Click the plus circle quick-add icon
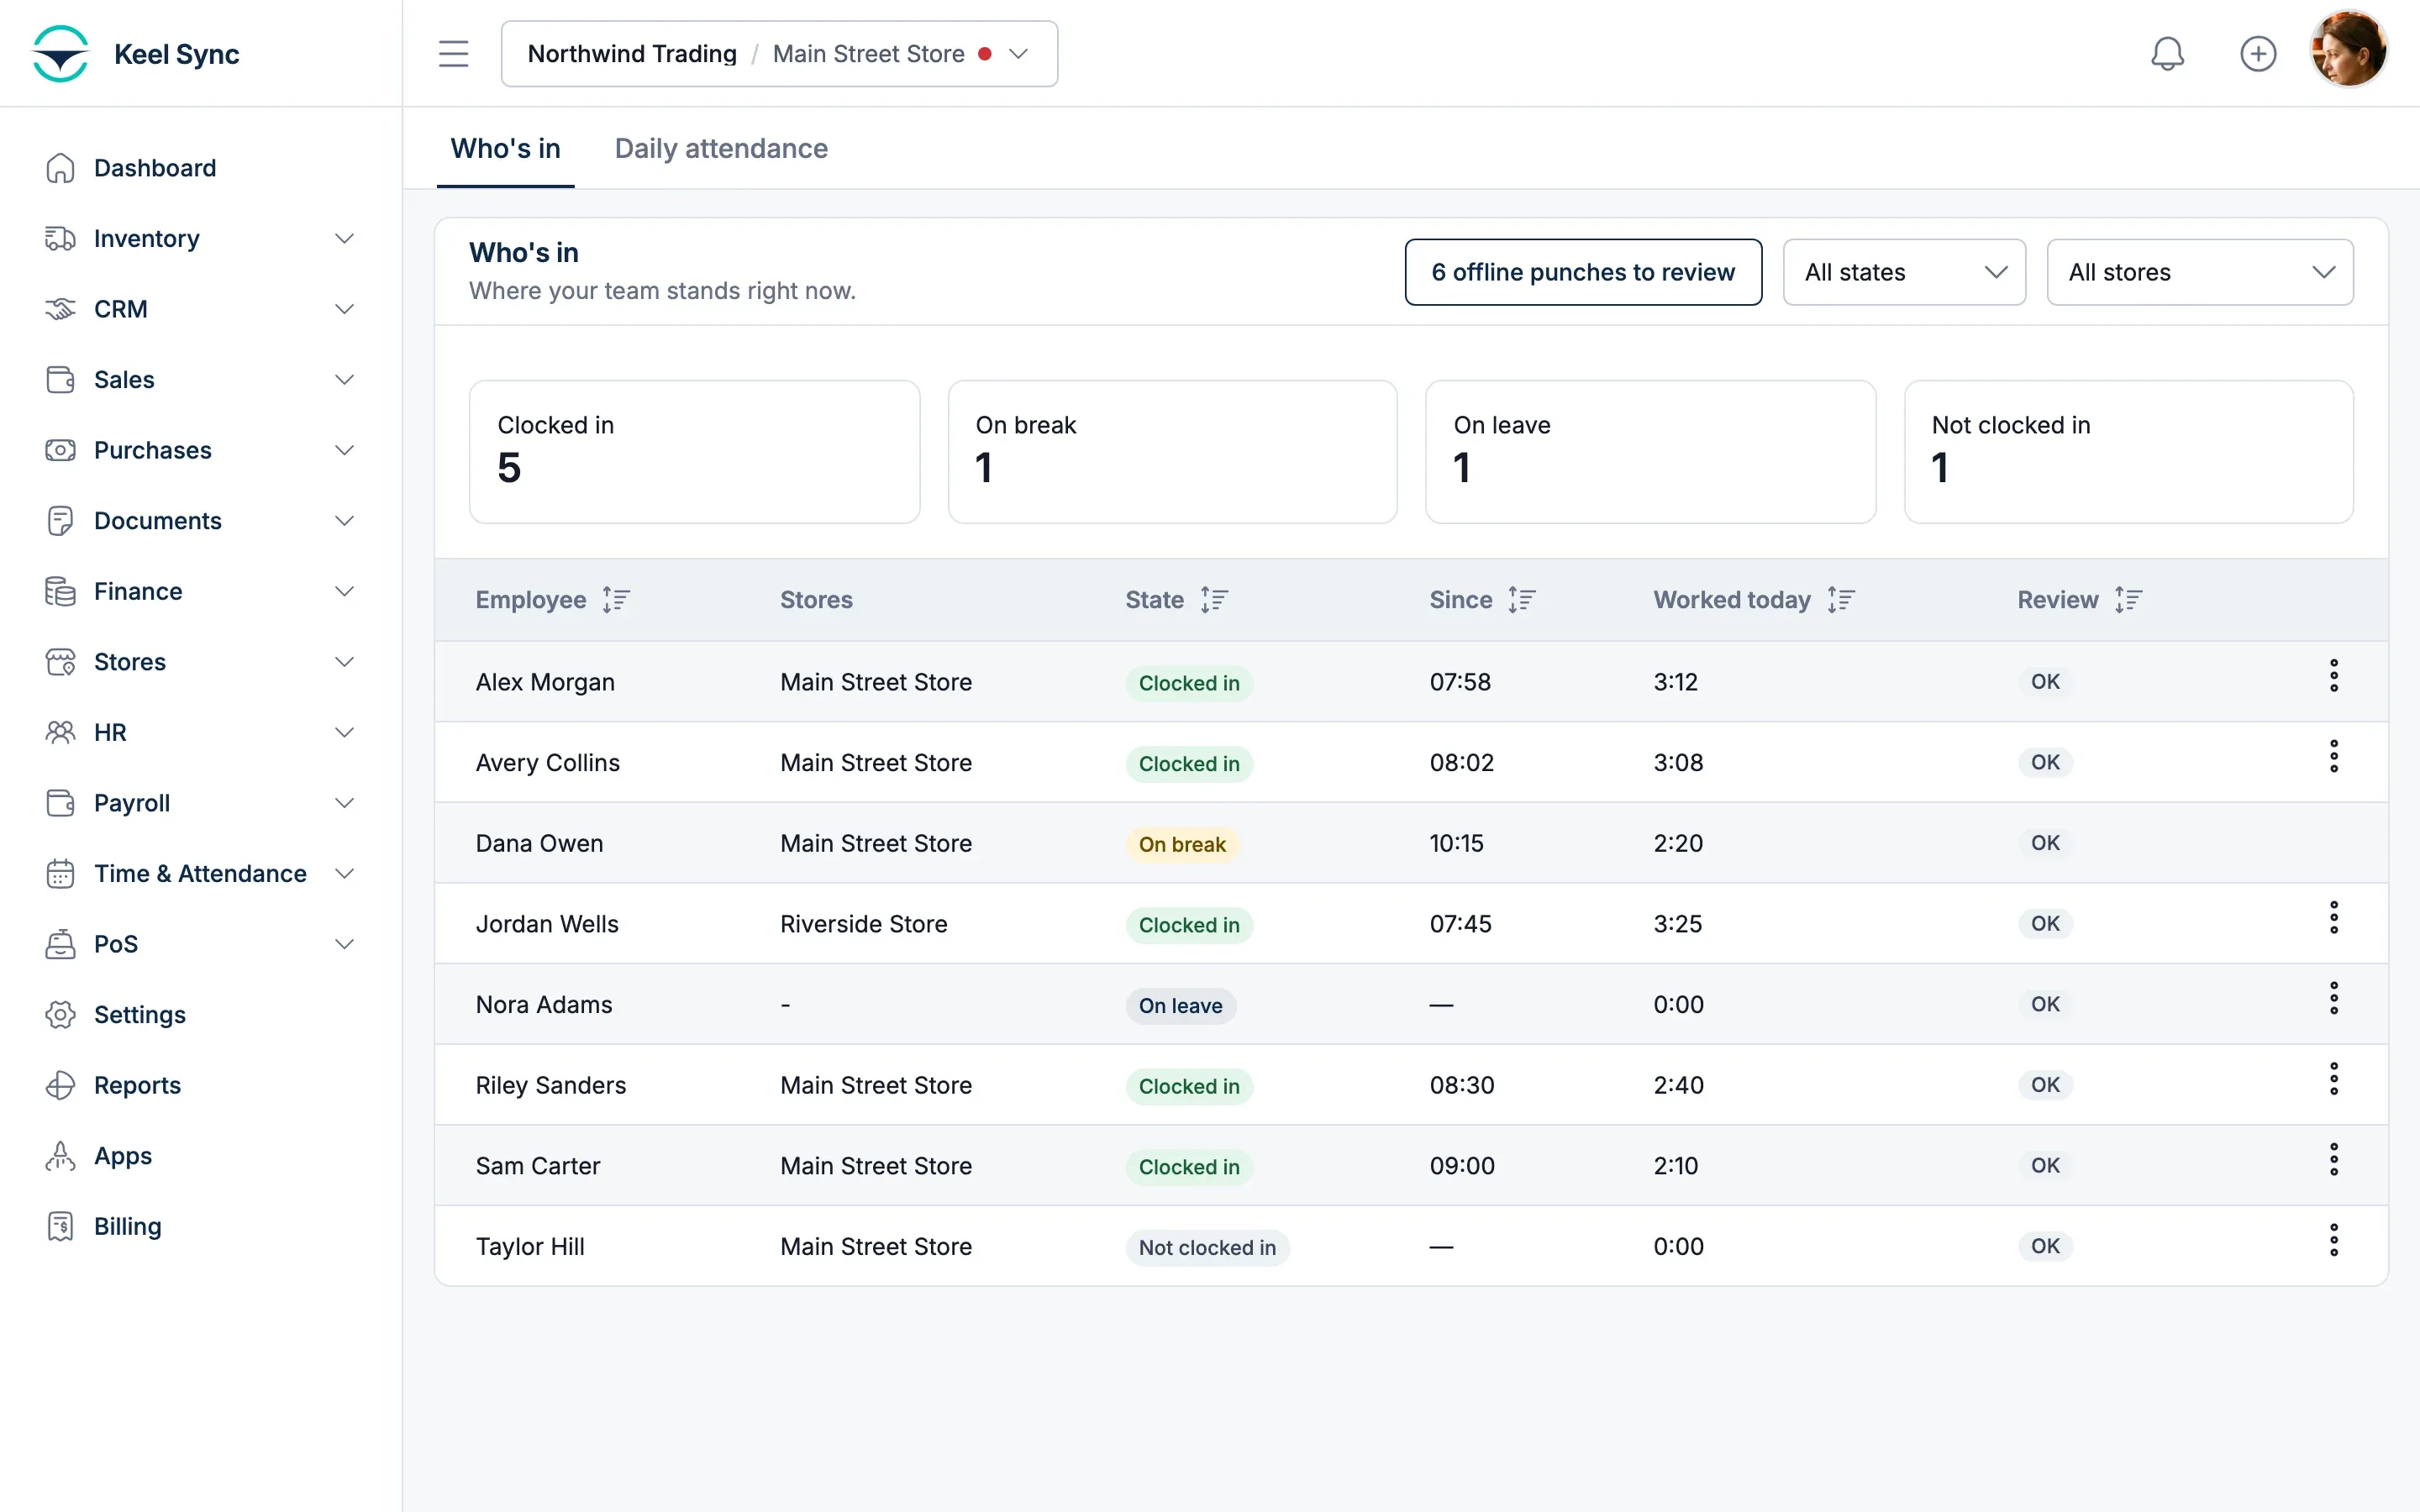 tap(2258, 54)
